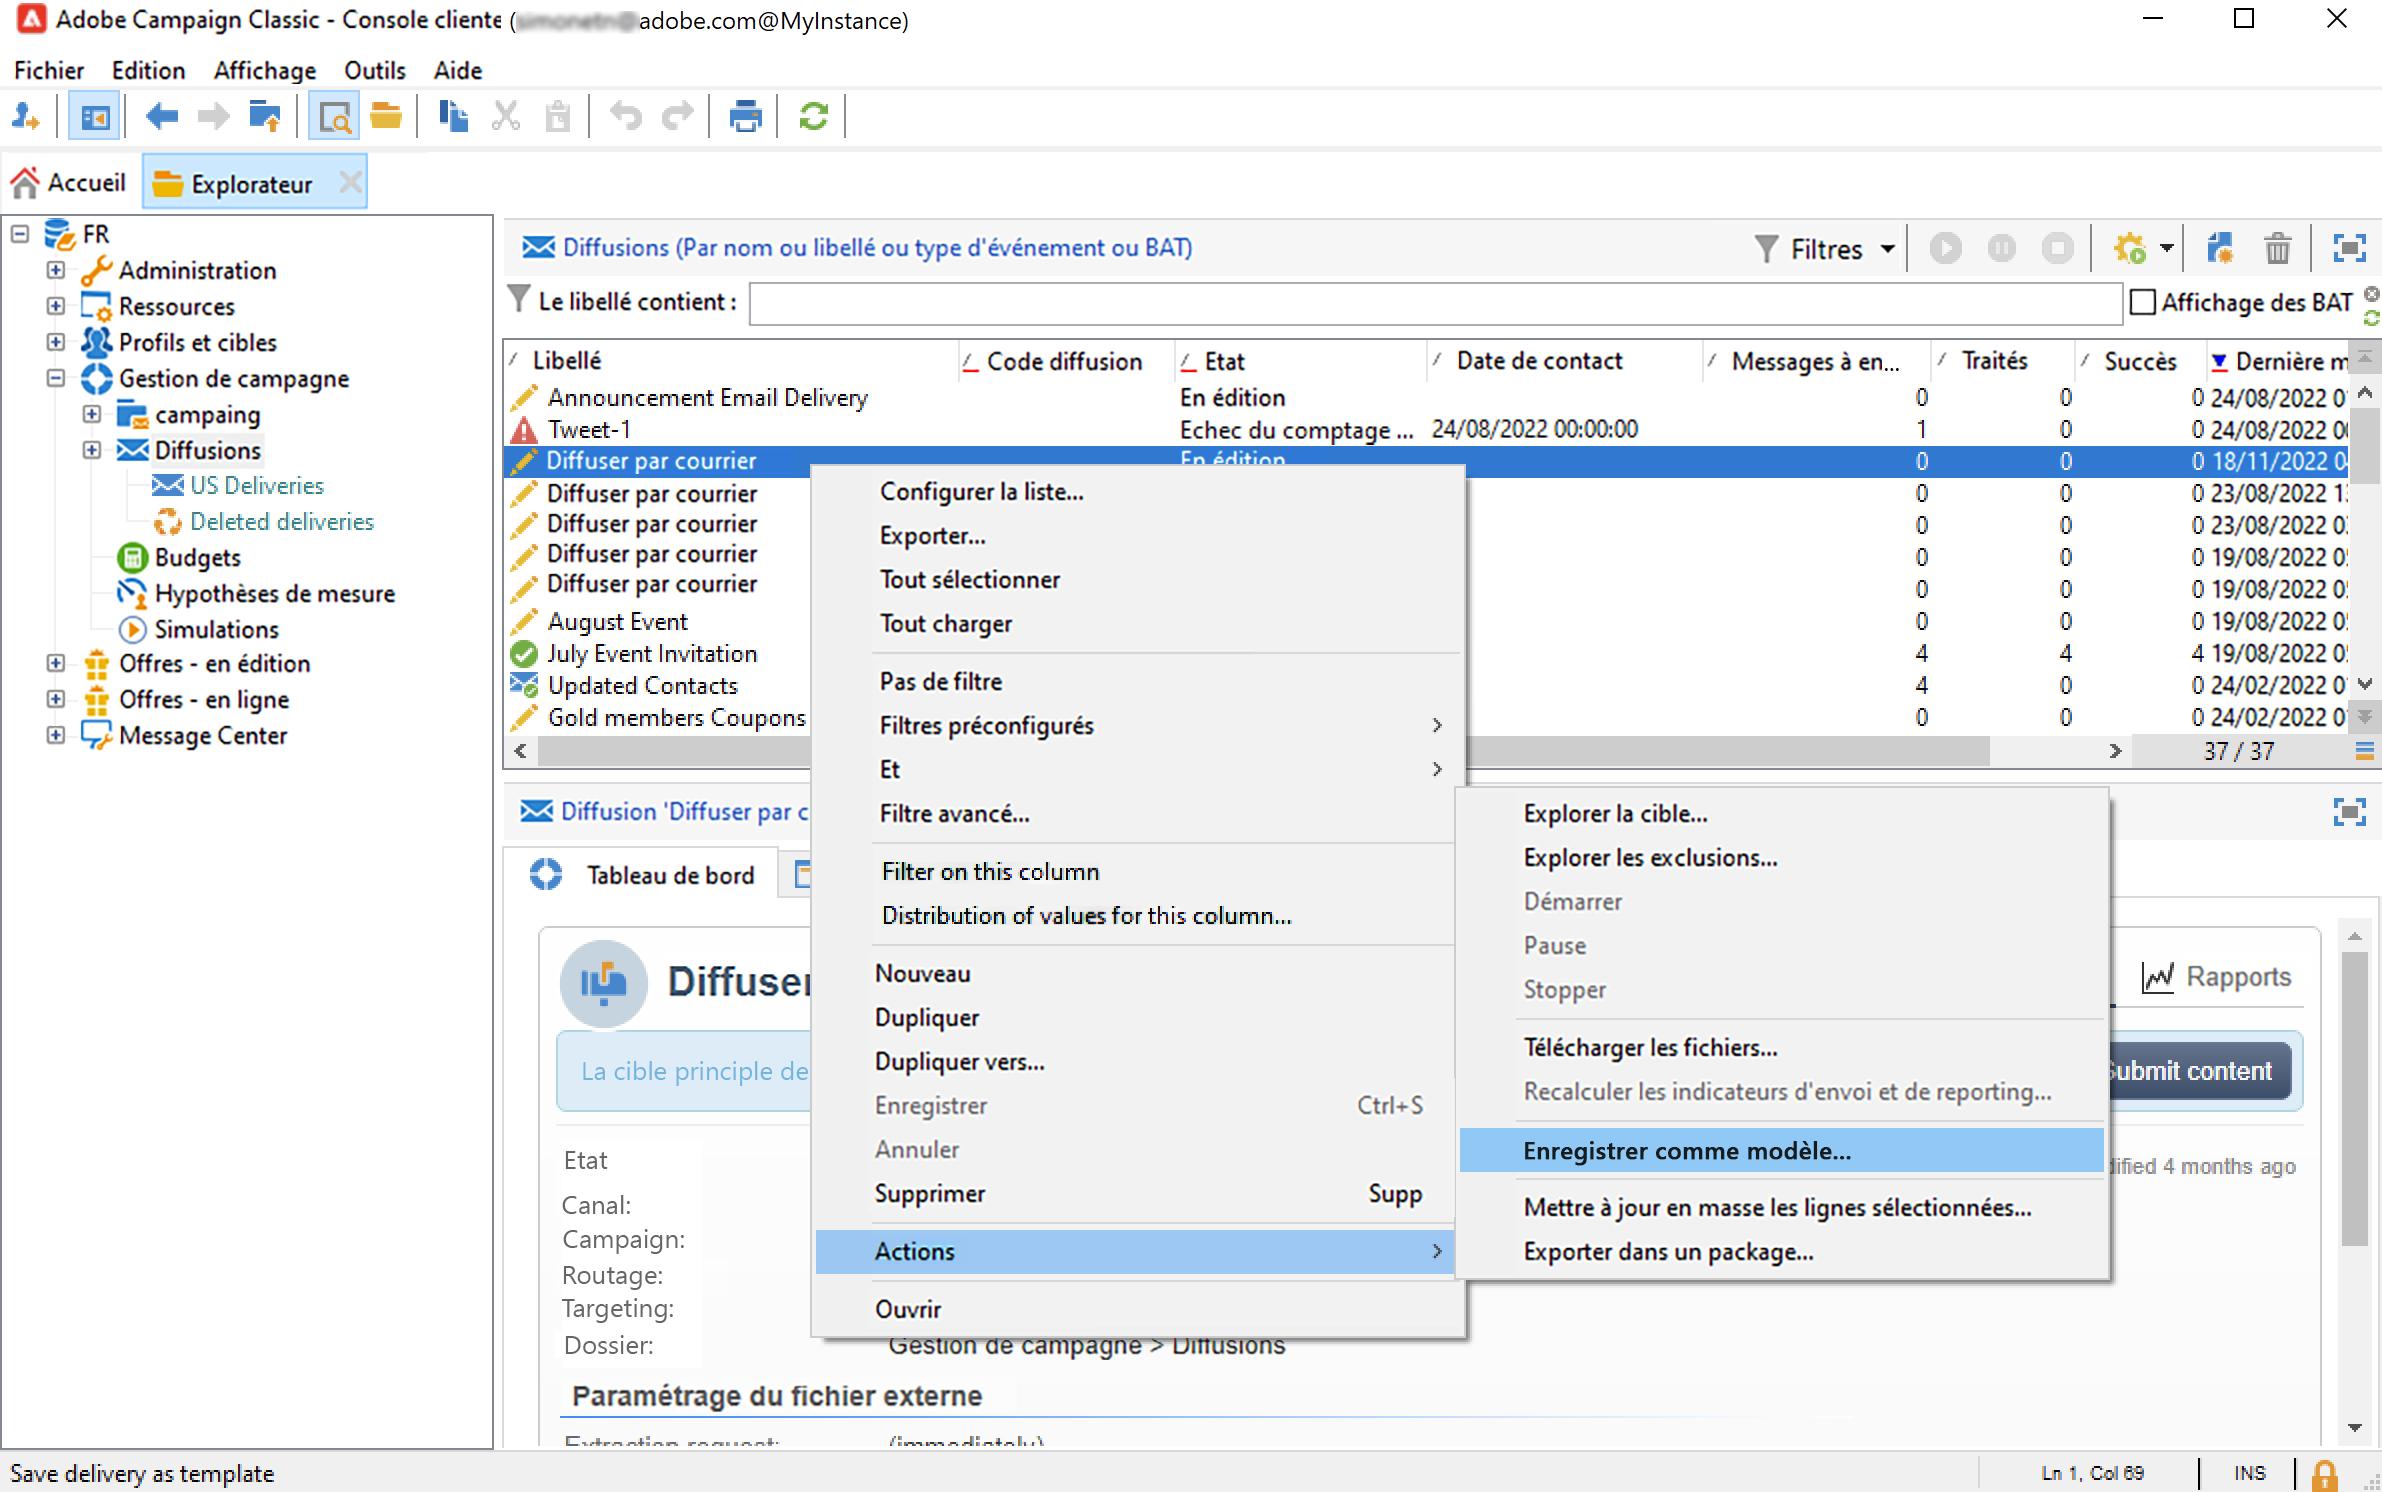The width and height of the screenshot is (2382, 1492).
Task: Click the undo arrow in the toolbar
Action: coord(626,117)
